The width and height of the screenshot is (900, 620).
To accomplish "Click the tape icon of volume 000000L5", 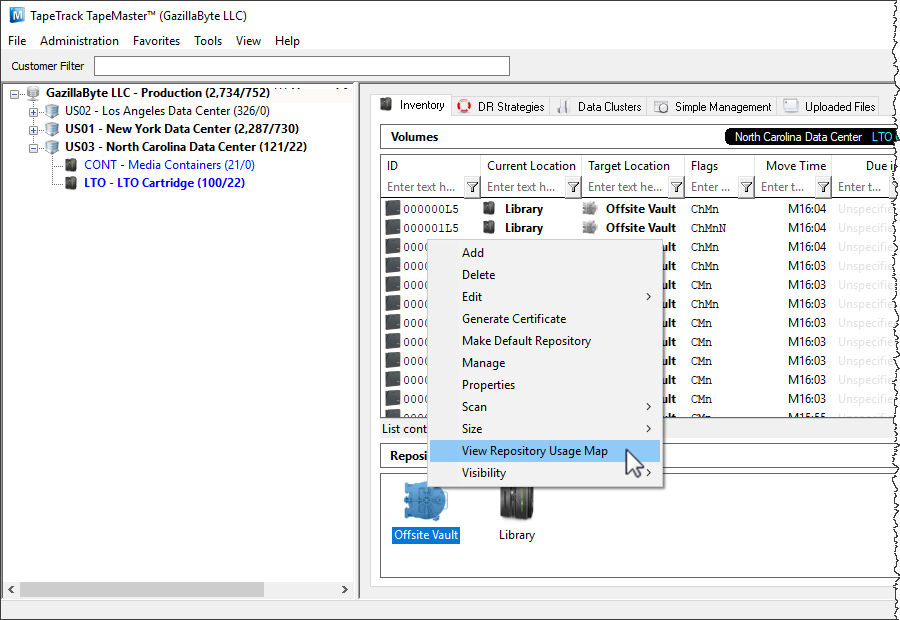I will 393,208.
